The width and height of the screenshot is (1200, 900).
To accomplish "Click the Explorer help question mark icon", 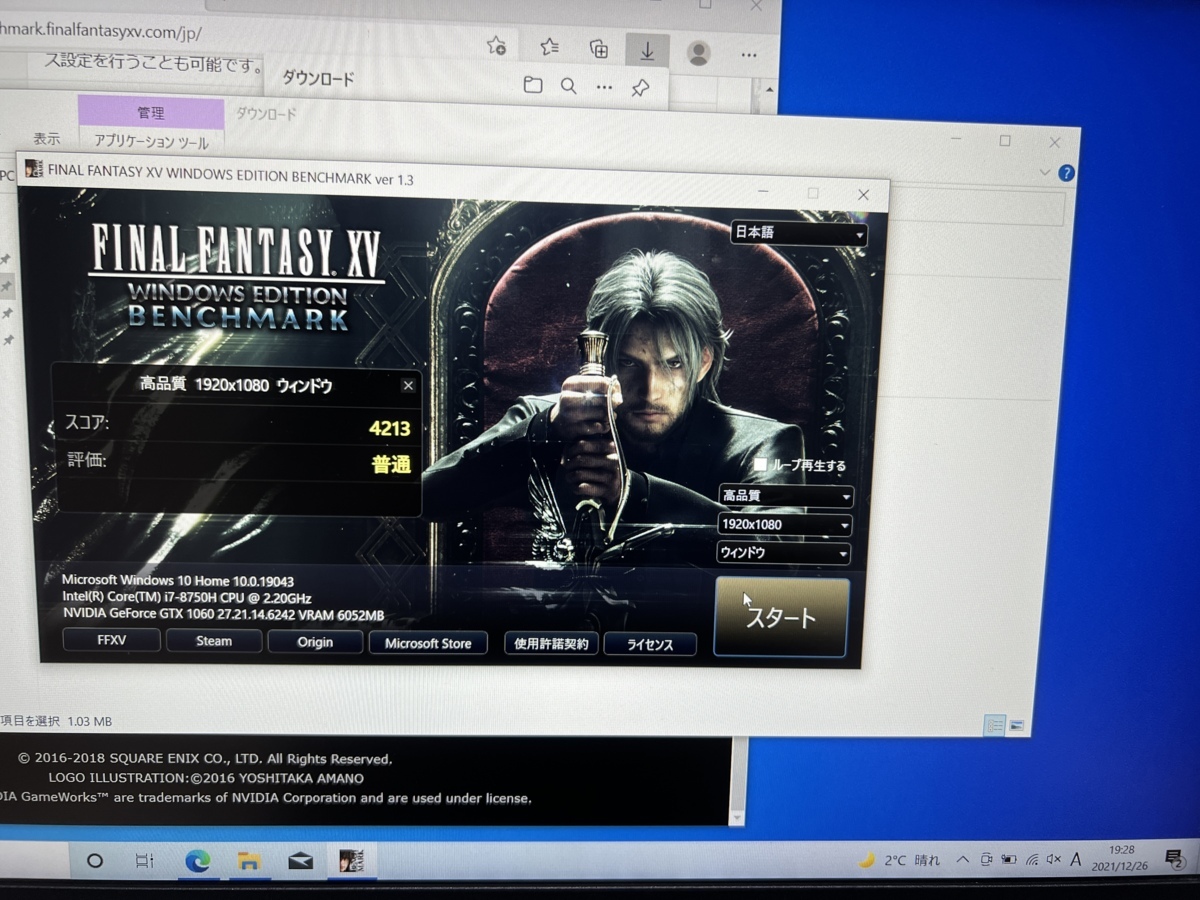I will 1066,172.
